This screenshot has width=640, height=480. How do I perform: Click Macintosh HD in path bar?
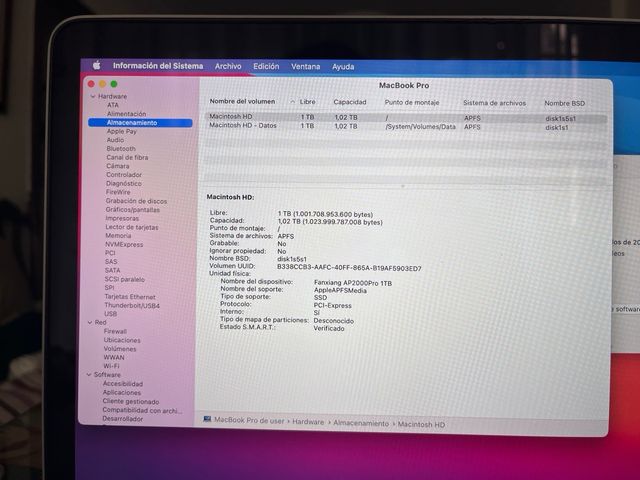pos(421,424)
